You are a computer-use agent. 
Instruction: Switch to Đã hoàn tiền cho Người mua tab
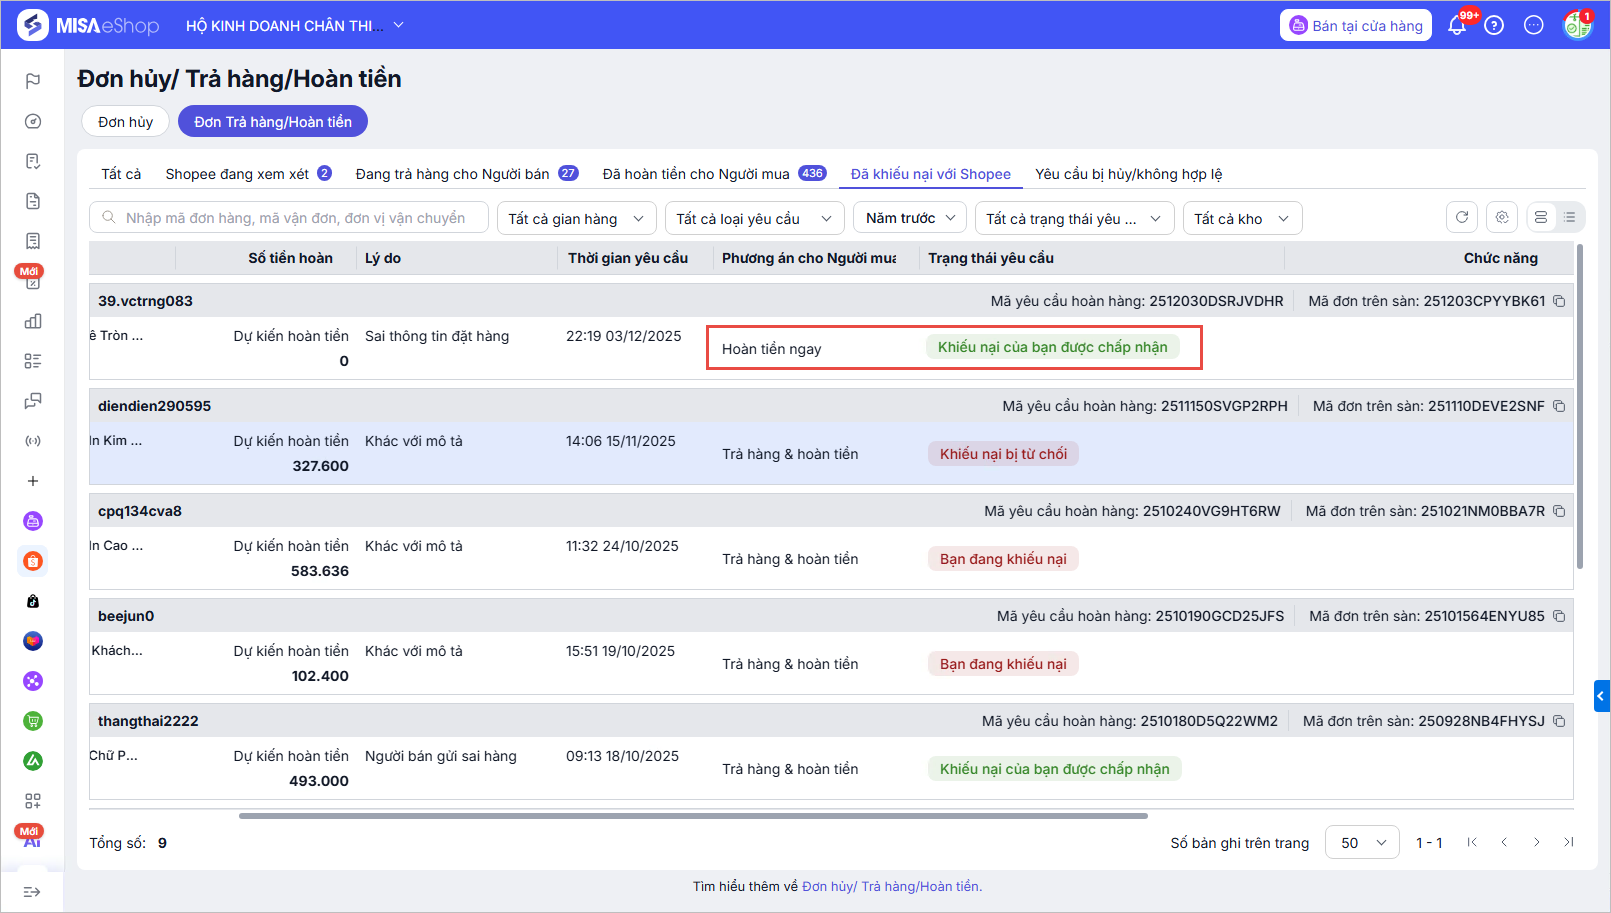696,174
